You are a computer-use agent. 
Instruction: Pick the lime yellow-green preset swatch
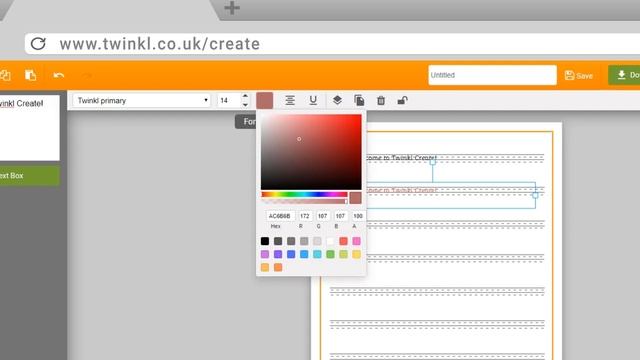(x=343, y=254)
